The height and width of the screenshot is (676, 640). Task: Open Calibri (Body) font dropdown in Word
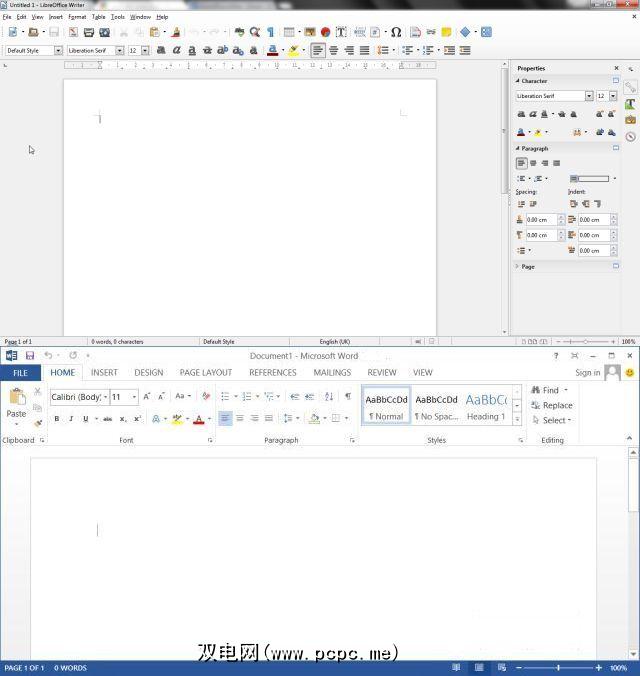click(106, 397)
